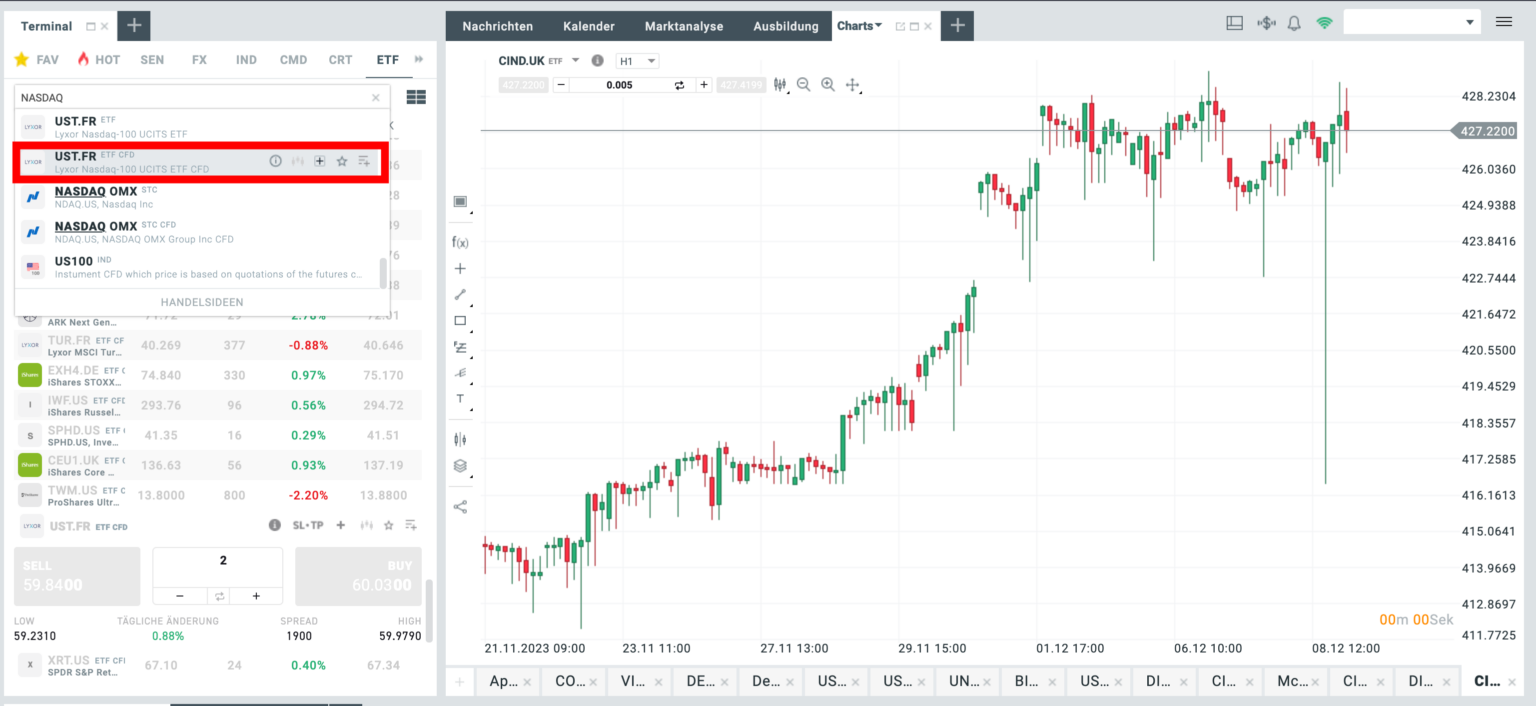Increase order volume with the plus stepper
1536x706 pixels.
pos(256,595)
